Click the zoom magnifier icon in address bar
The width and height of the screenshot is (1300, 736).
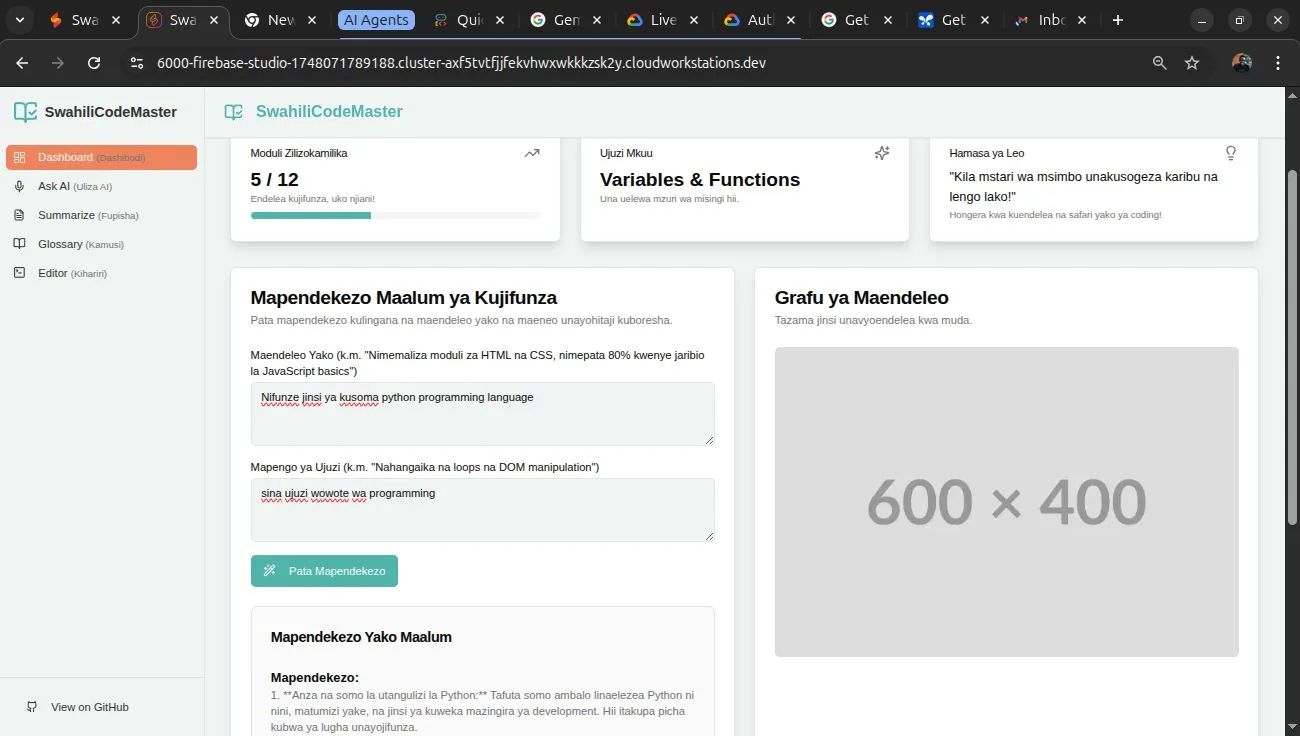pyautogui.click(x=1159, y=63)
